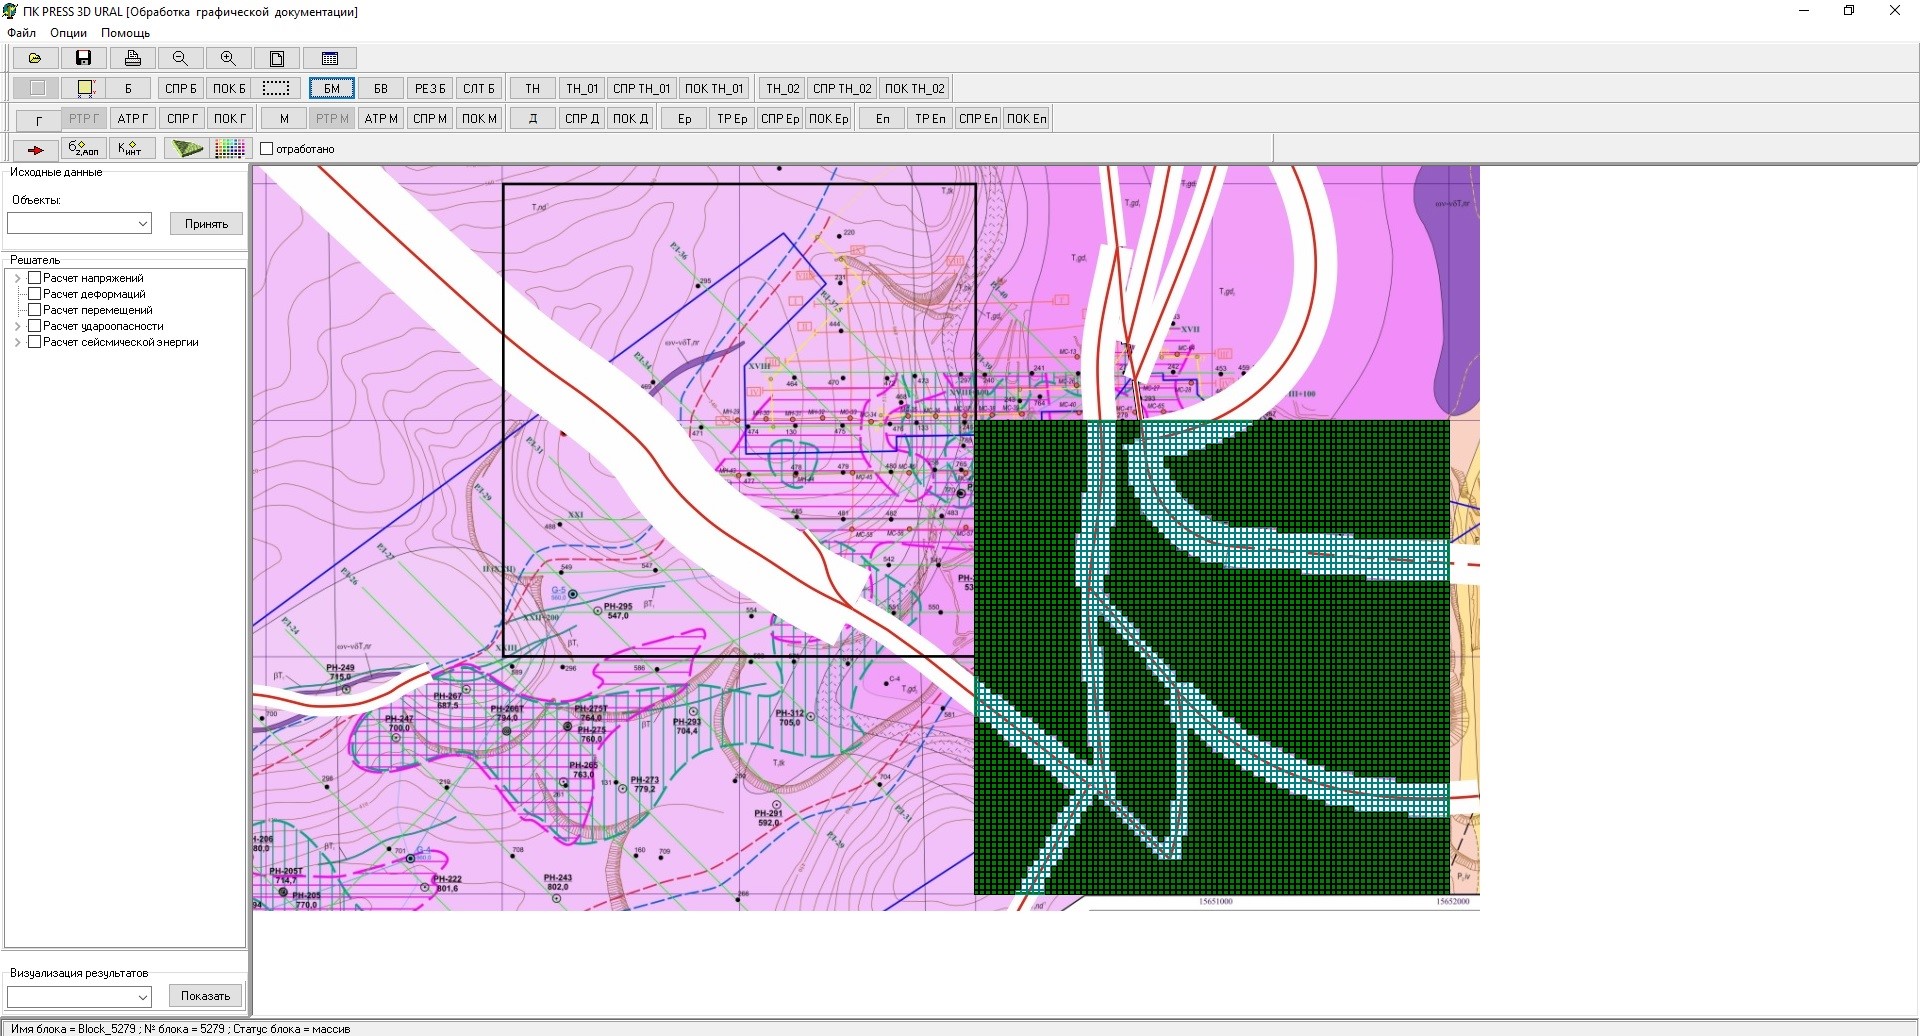Click the open file folder icon
This screenshot has height=1036, width=1920.
[x=35, y=58]
